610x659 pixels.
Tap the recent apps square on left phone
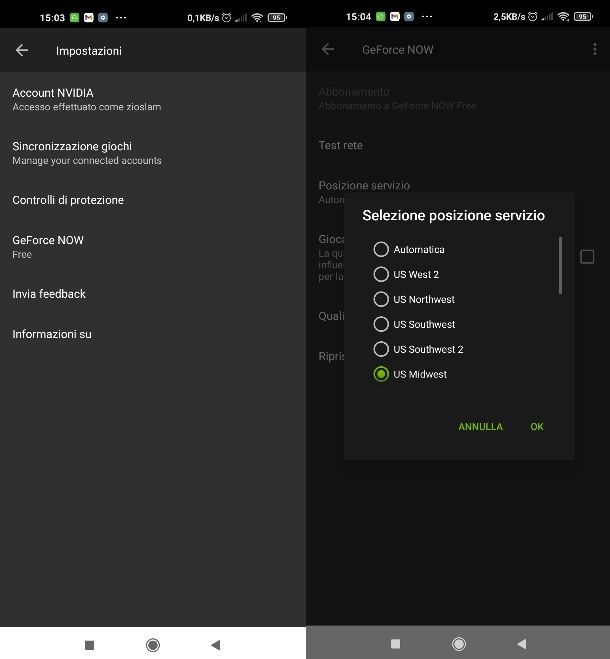tap(90, 644)
